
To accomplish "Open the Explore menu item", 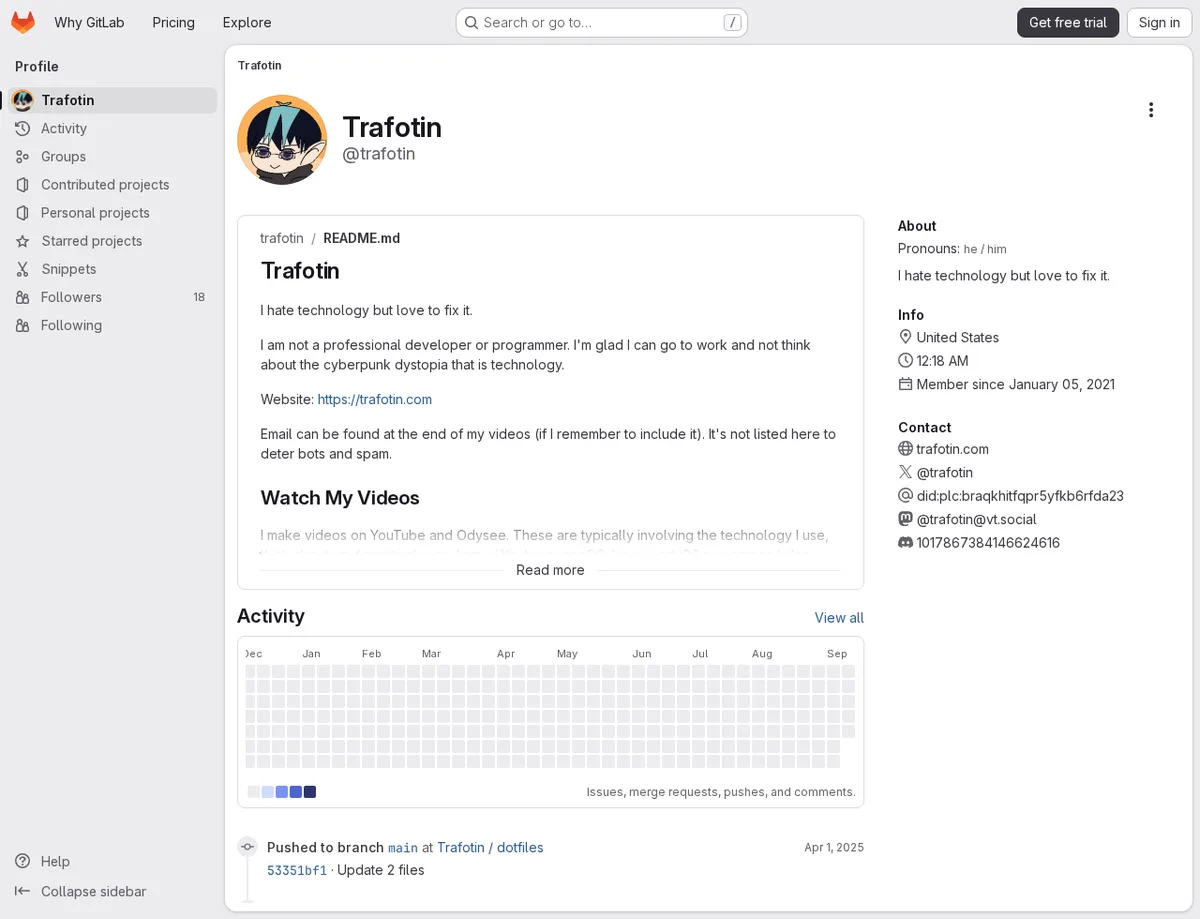I will click(247, 22).
